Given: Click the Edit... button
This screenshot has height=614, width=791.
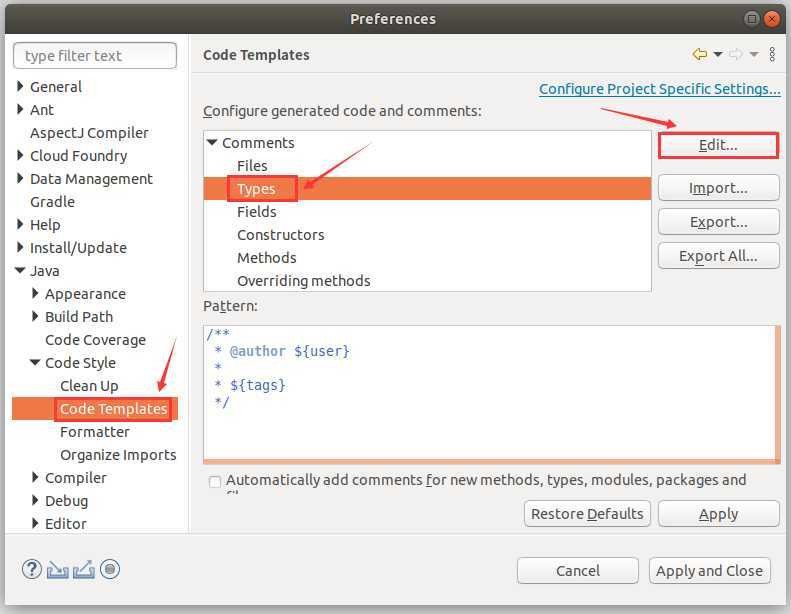Looking at the screenshot, I should (718, 145).
